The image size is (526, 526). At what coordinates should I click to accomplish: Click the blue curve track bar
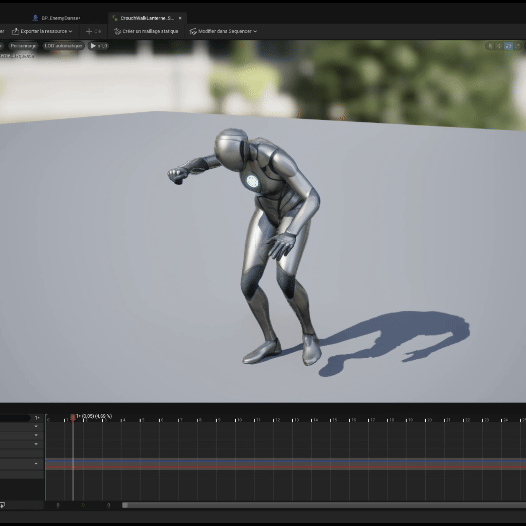point(285,461)
